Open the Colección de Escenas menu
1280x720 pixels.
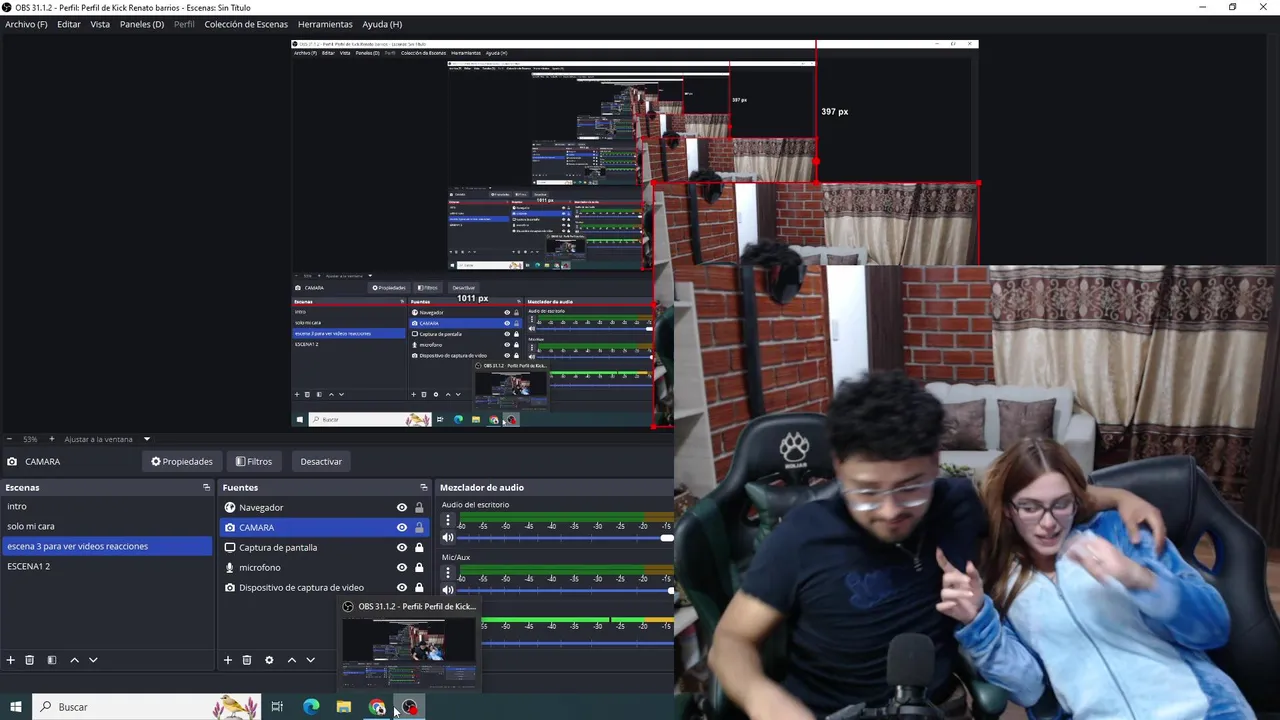click(x=246, y=24)
